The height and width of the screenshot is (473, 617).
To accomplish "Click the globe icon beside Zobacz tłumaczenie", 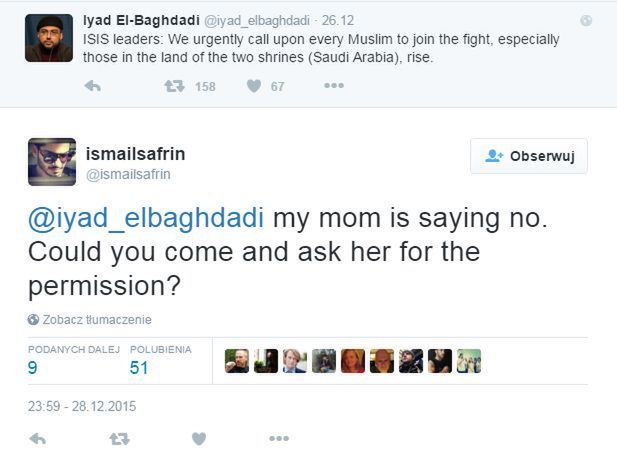I will [34, 320].
